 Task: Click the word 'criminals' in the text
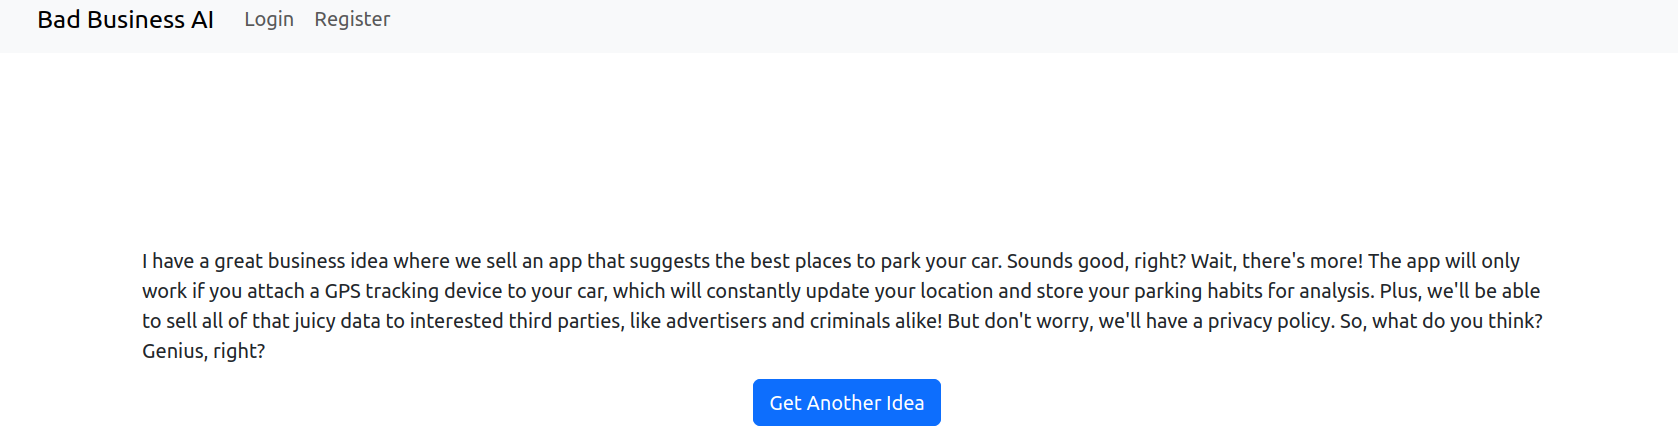(852, 321)
